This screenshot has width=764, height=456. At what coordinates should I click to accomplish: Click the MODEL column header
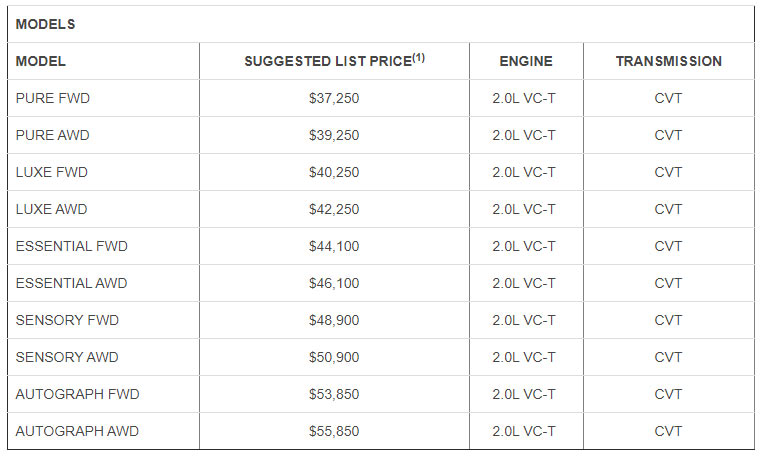41,61
